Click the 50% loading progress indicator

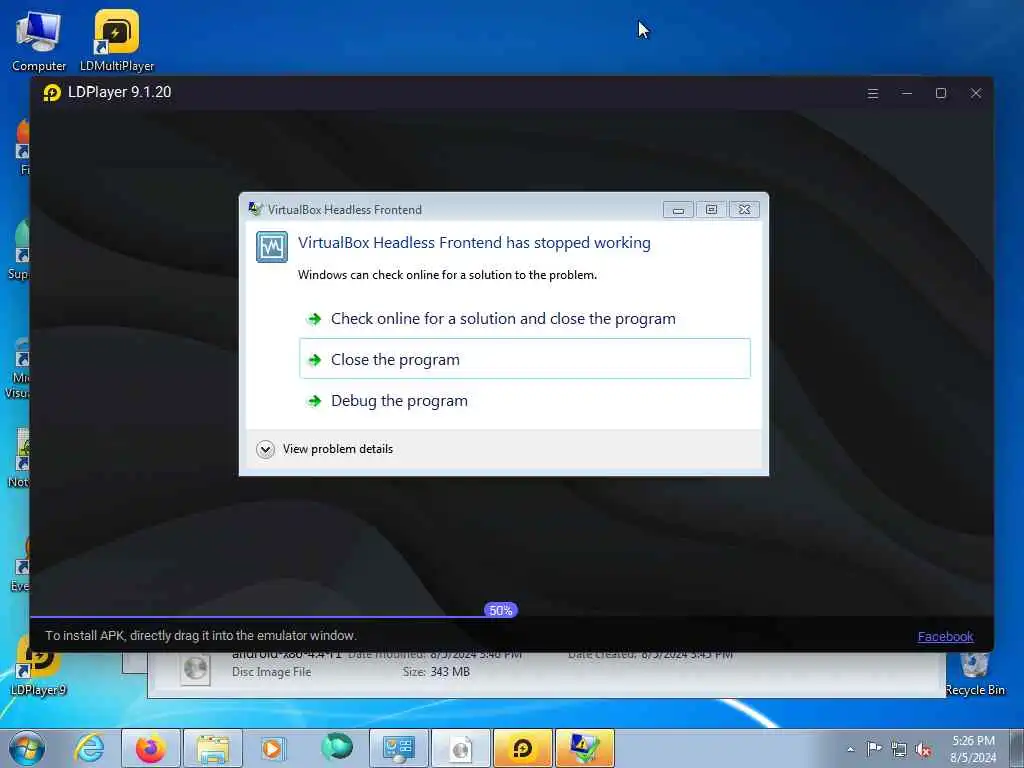coord(501,610)
